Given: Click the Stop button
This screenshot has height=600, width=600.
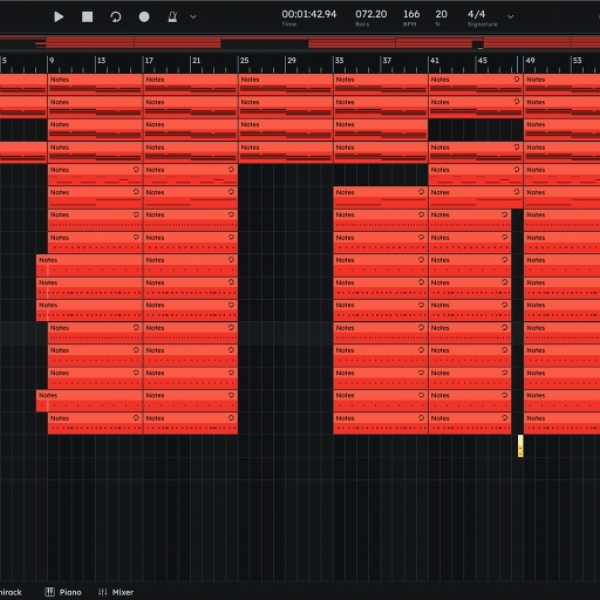Looking at the screenshot, I should 87,17.
